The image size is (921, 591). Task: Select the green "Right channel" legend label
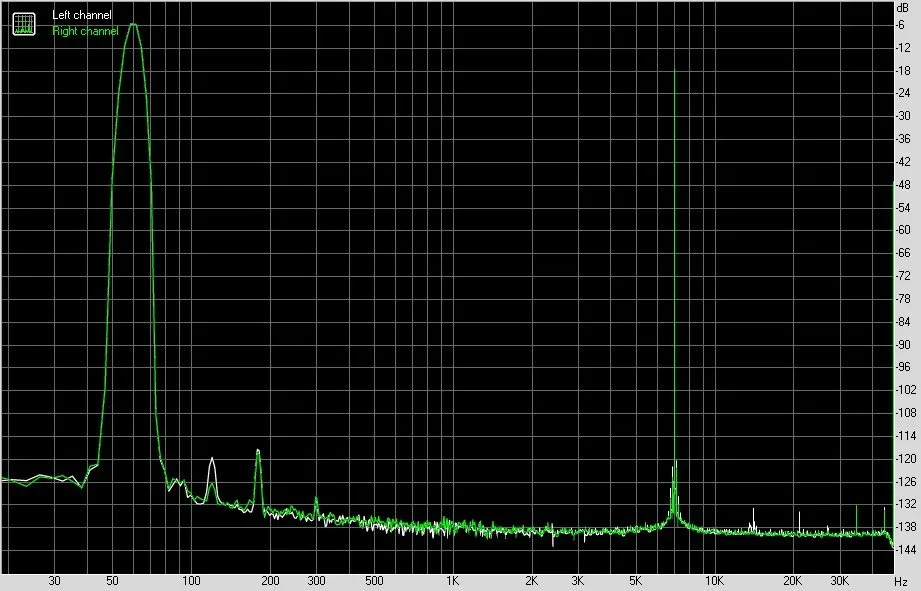[x=85, y=31]
